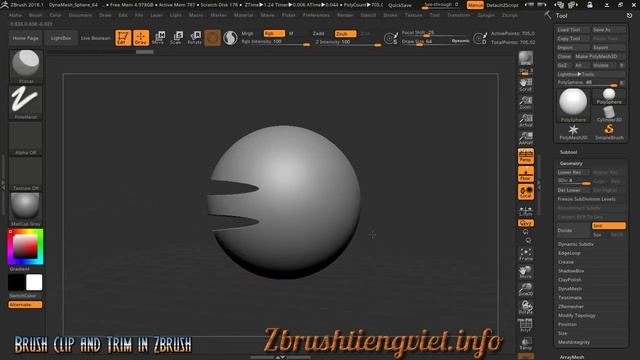This screenshot has width=640, height=360.
Task: Toggle the Smt smooth option beside Divide
Action: pyautogui.click(x=609, y=226)
